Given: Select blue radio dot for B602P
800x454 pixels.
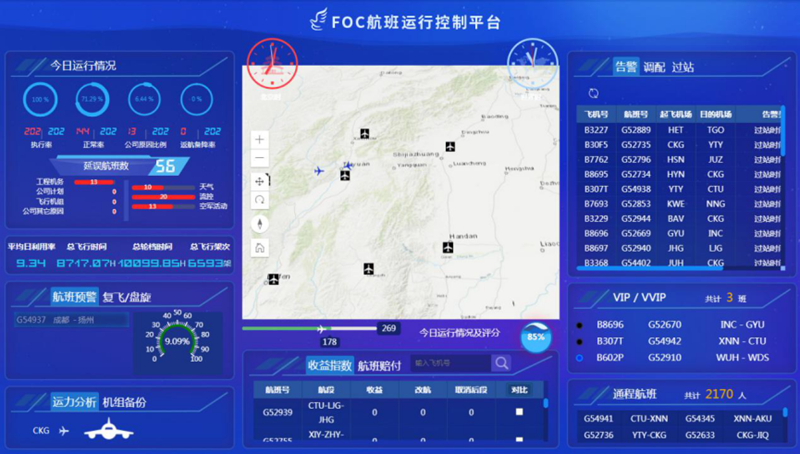Looking at the screenshot, I should coord(580,358).
